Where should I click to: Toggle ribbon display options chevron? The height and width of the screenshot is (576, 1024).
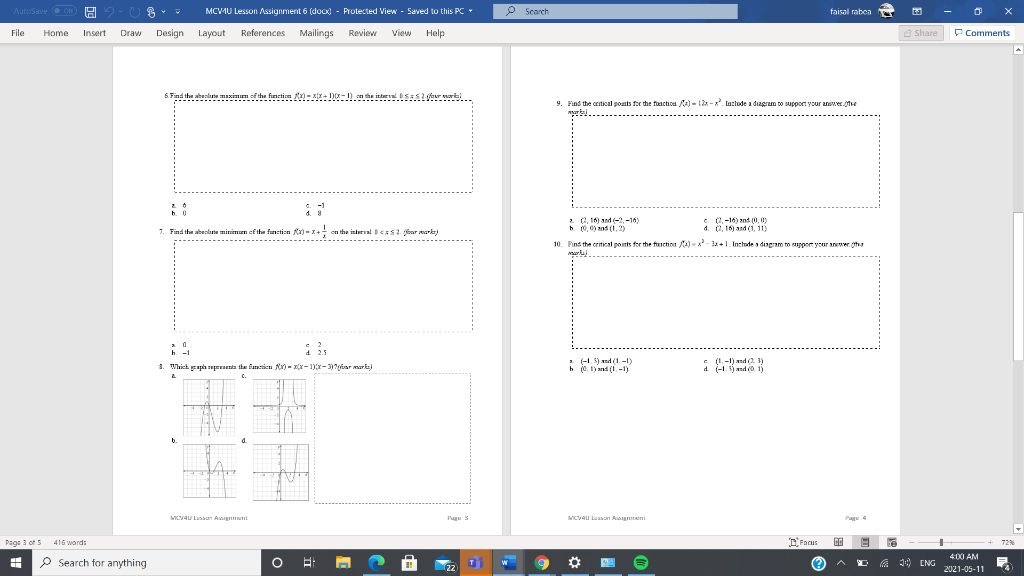point(917,11)
